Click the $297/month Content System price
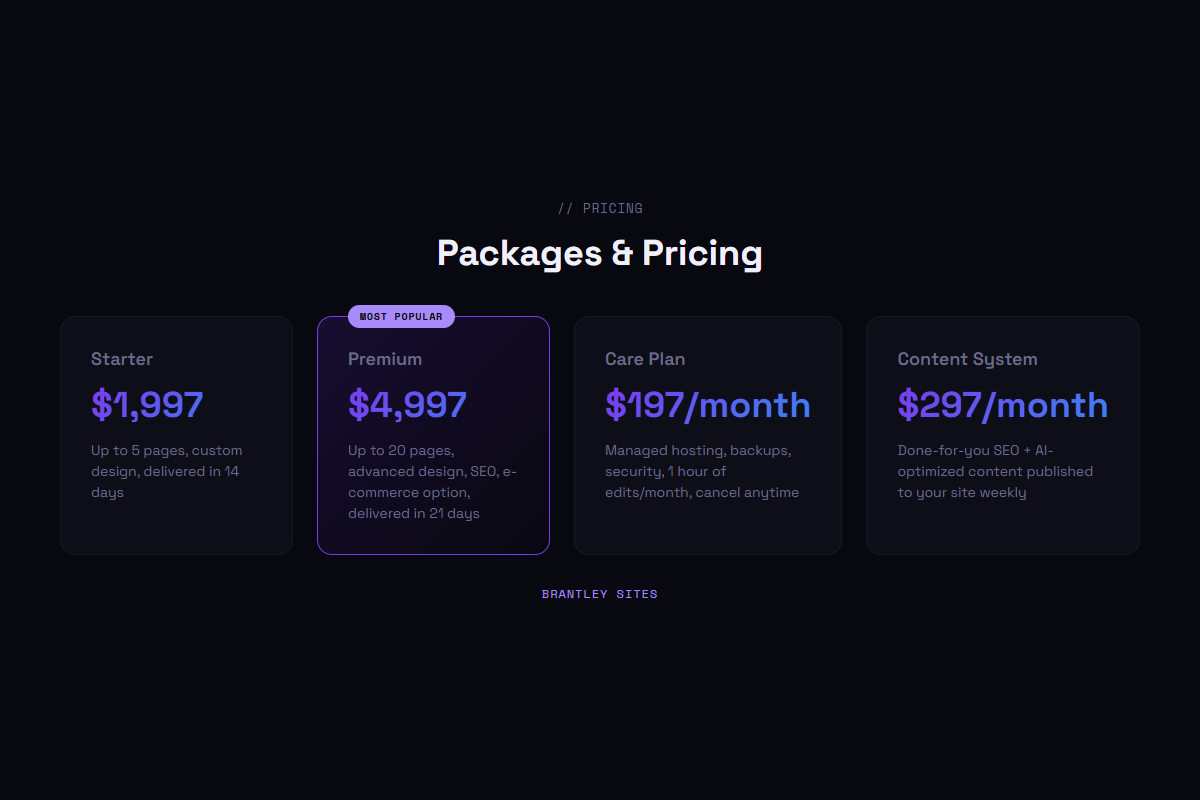Viewport: 1200px width, 800px height. [1002, 404]
